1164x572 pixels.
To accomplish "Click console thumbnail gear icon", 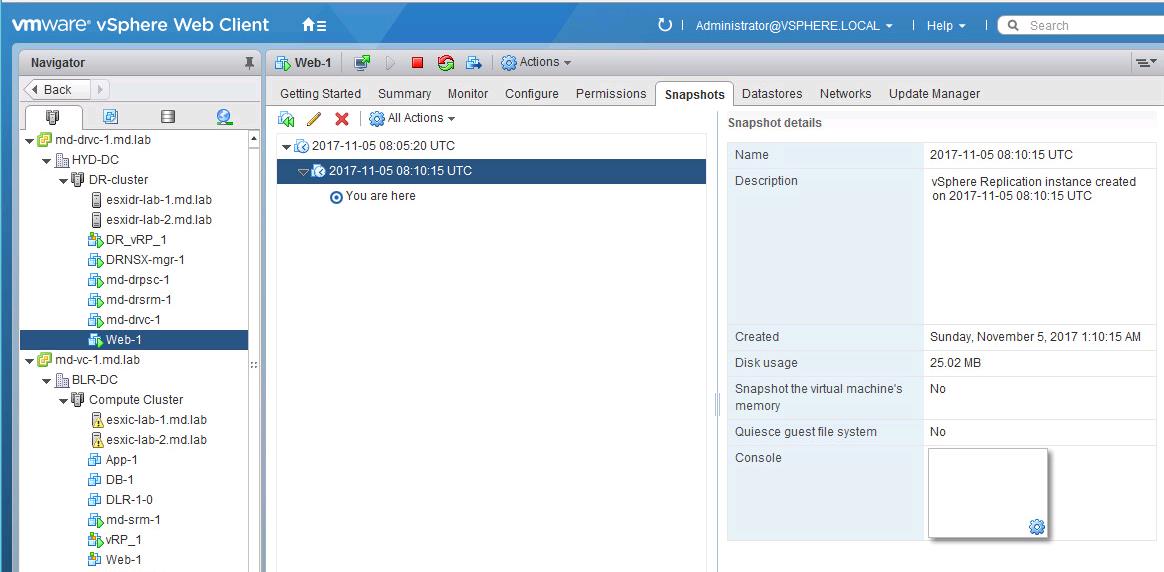I will [1036, 527].
